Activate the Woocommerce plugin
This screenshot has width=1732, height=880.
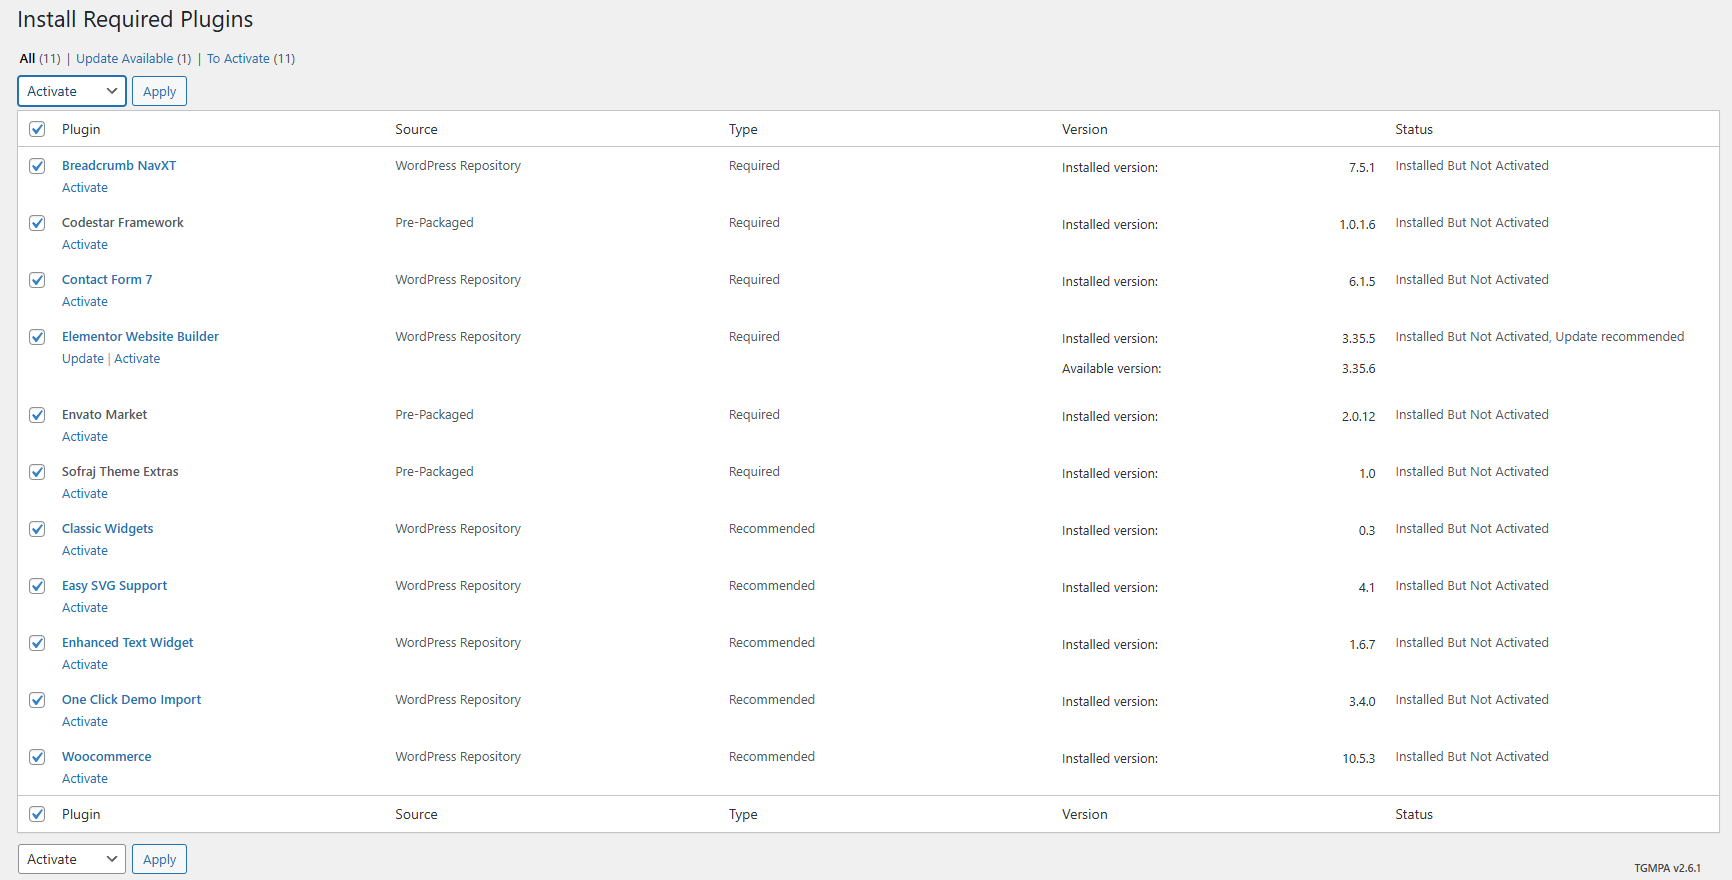click(85, 779)
